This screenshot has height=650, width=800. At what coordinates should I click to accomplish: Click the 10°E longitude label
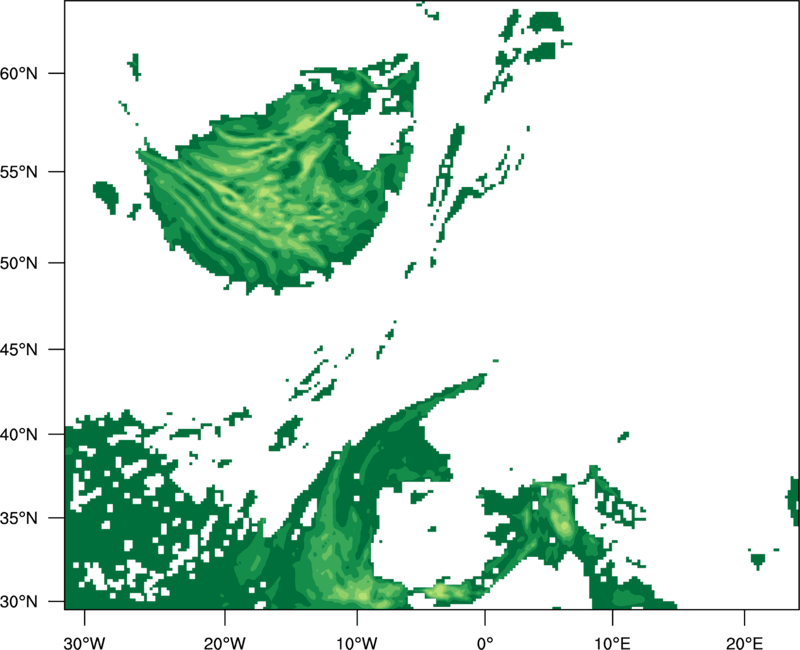(x=612, y=643)
